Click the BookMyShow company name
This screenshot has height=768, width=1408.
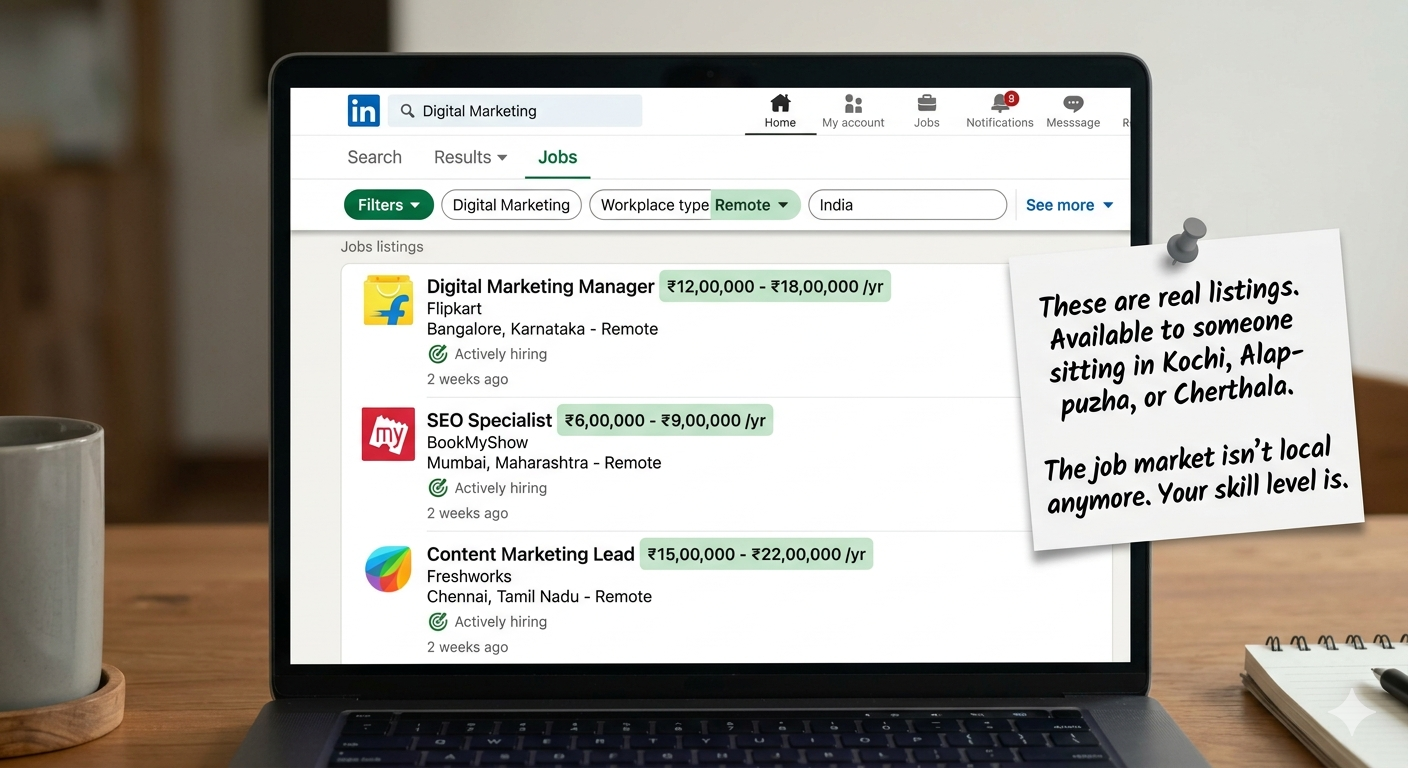477,442
